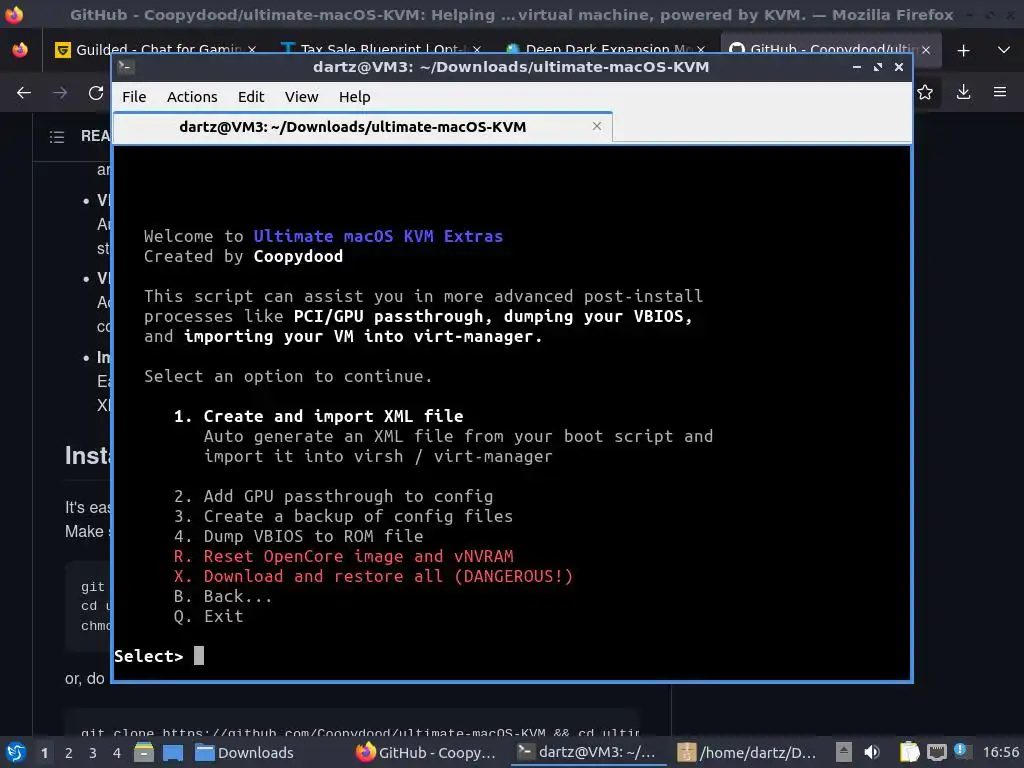Close the Tax Sale Blueprint tab
Screen dimensions: 1024x768
(x=477, y=50)
